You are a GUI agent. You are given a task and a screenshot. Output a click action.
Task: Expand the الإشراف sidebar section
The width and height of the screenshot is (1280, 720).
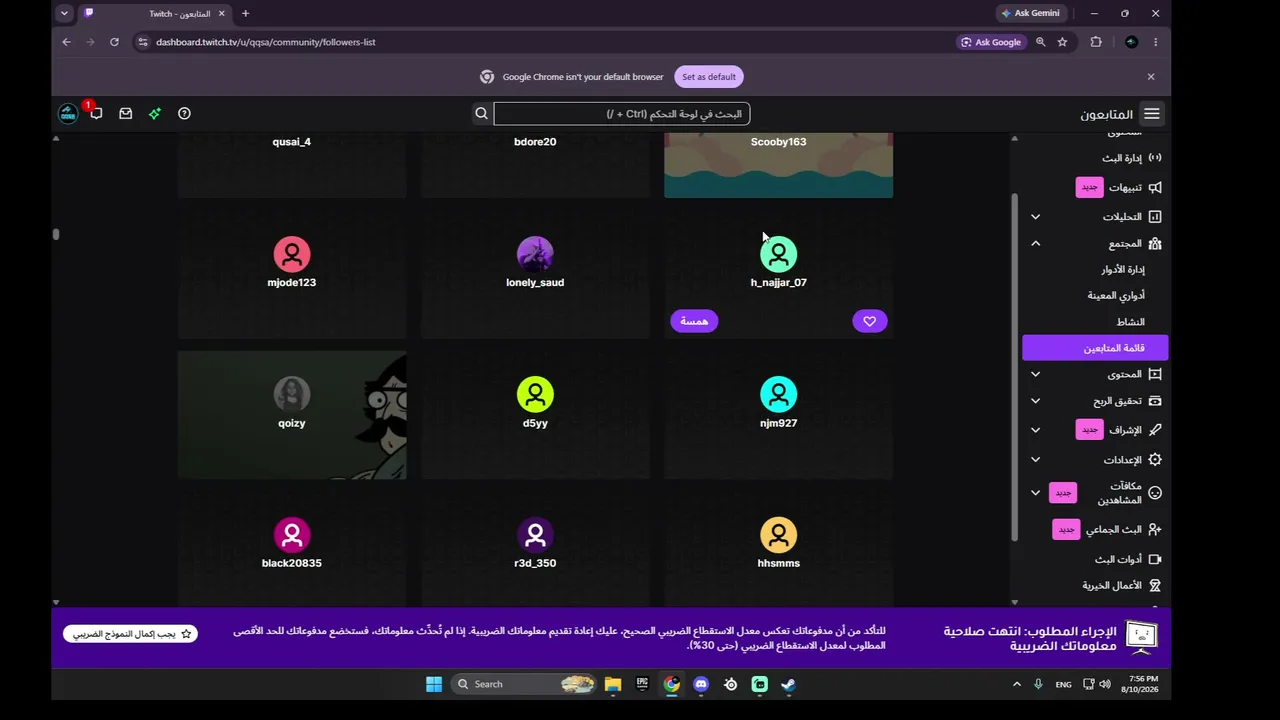(x=1036, y=430)
